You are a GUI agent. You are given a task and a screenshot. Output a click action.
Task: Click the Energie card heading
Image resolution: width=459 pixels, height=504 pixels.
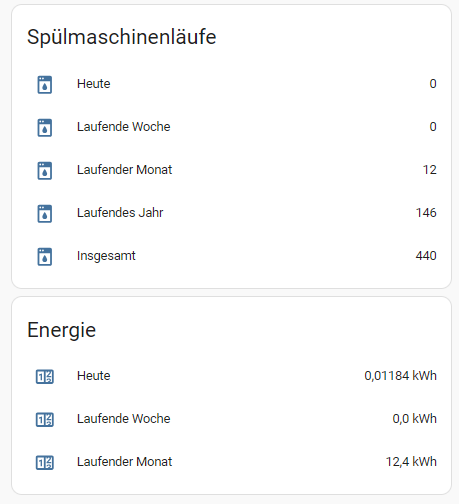tap(62, 331)
